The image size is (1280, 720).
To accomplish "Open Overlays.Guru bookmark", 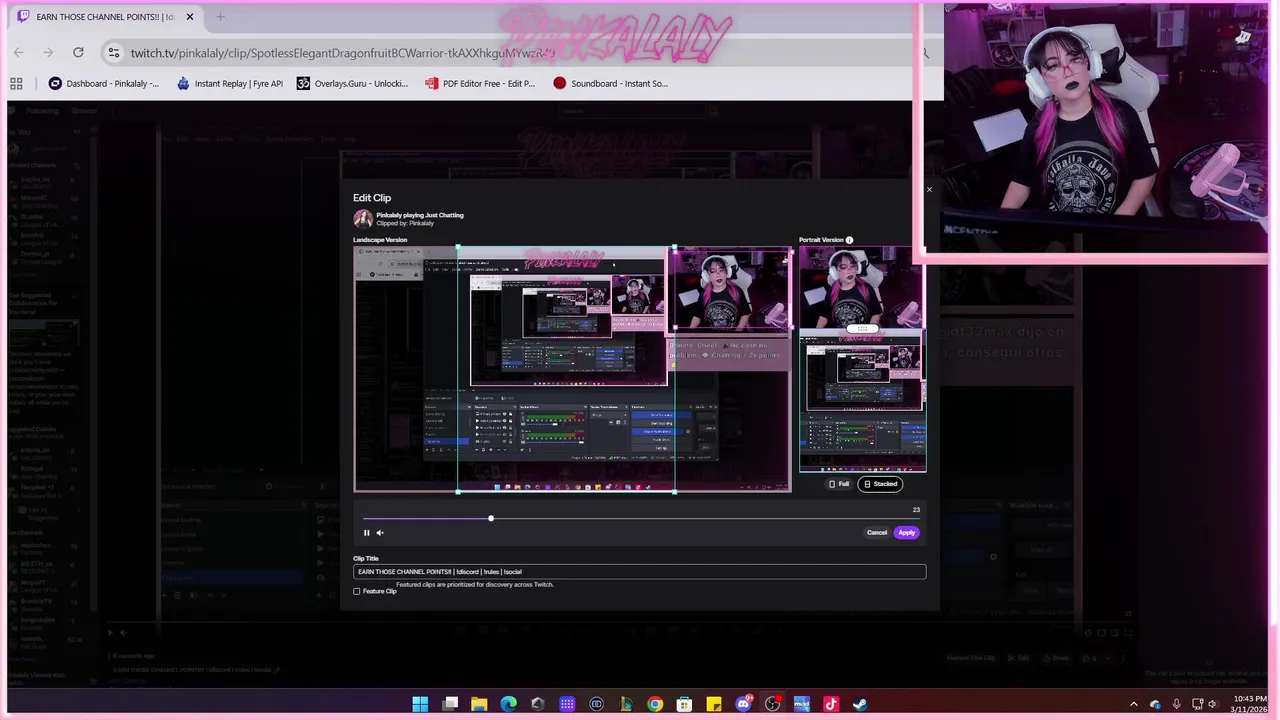I will [x=352, y=83].
